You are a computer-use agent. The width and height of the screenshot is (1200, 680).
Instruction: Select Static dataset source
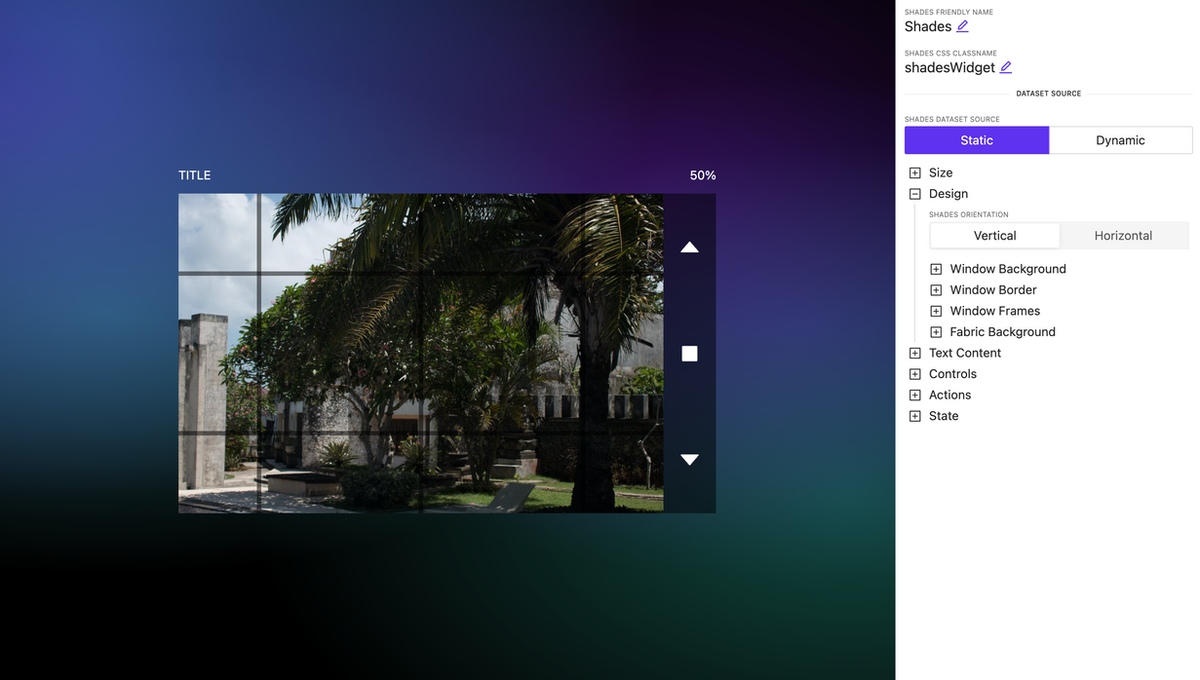point(976,140)
